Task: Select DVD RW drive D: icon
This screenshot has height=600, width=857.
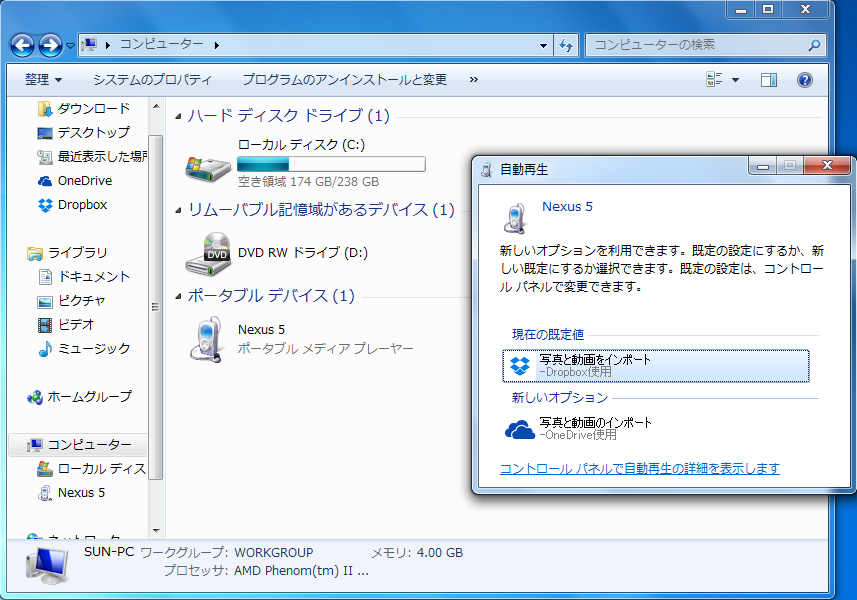Action: 208,254
